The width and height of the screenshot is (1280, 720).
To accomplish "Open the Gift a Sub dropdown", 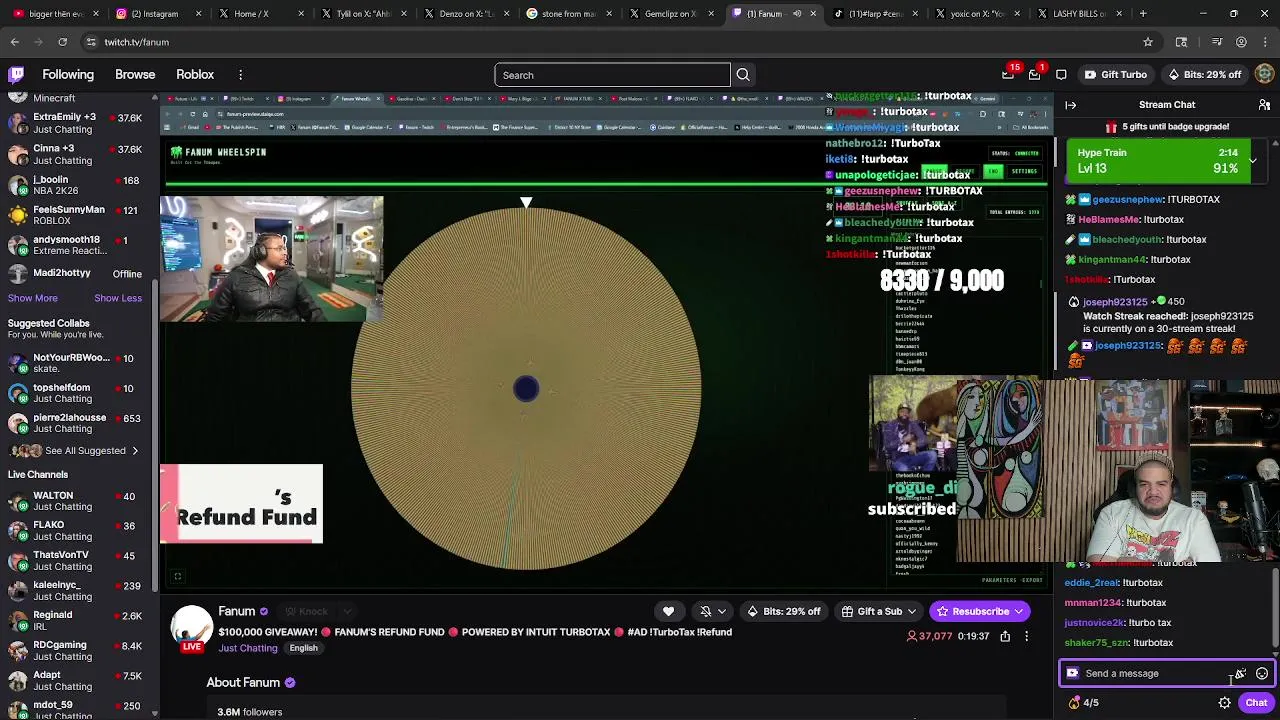I will click(x=880, y=611).
